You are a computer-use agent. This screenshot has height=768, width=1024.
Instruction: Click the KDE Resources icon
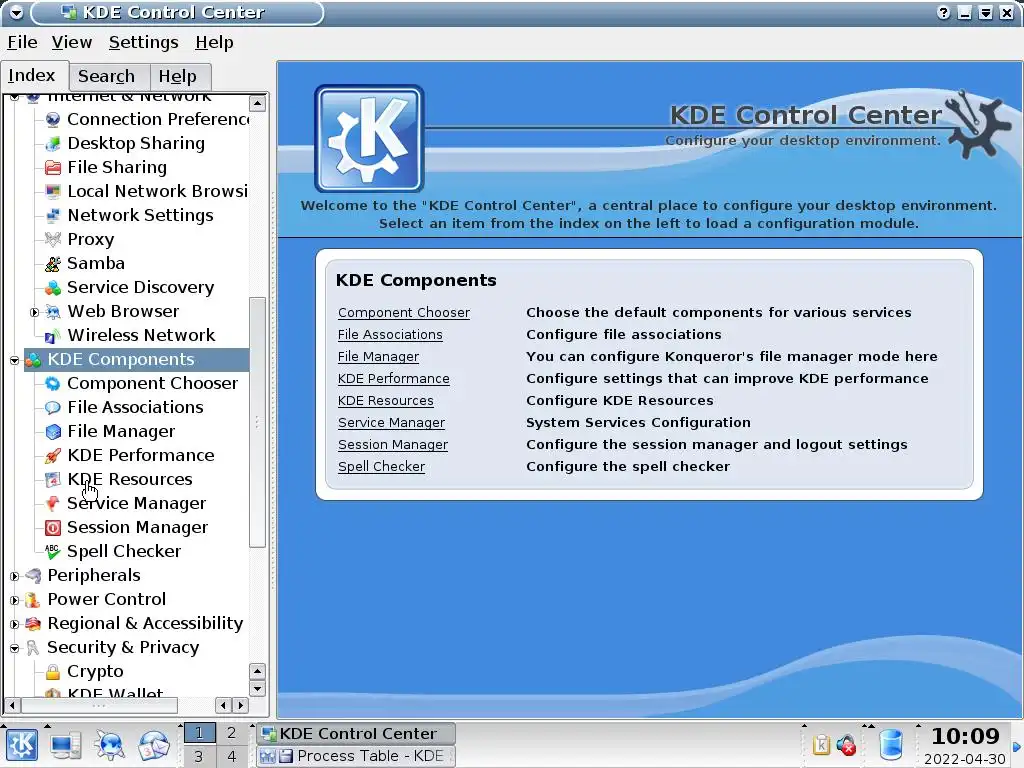[x=53, y=479]
